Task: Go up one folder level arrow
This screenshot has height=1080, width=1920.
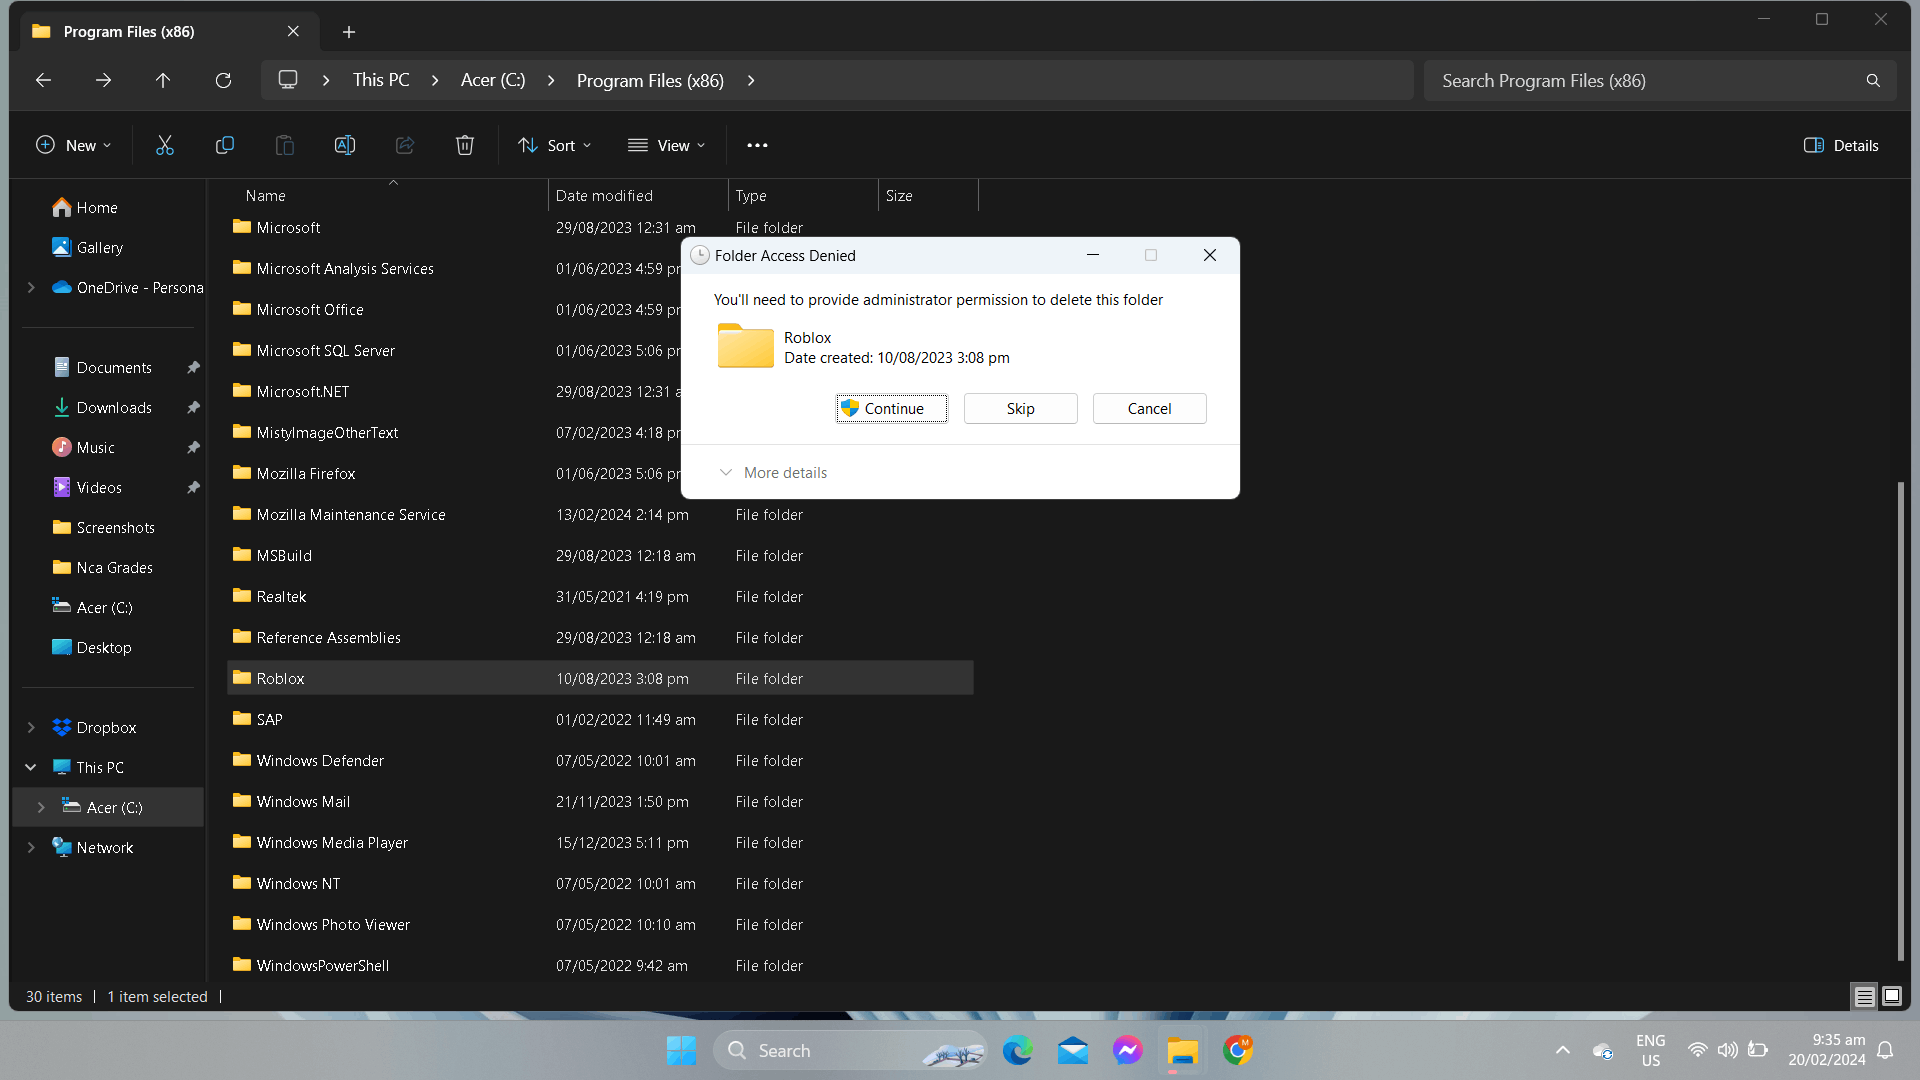Action: click(x=163, y=80)
